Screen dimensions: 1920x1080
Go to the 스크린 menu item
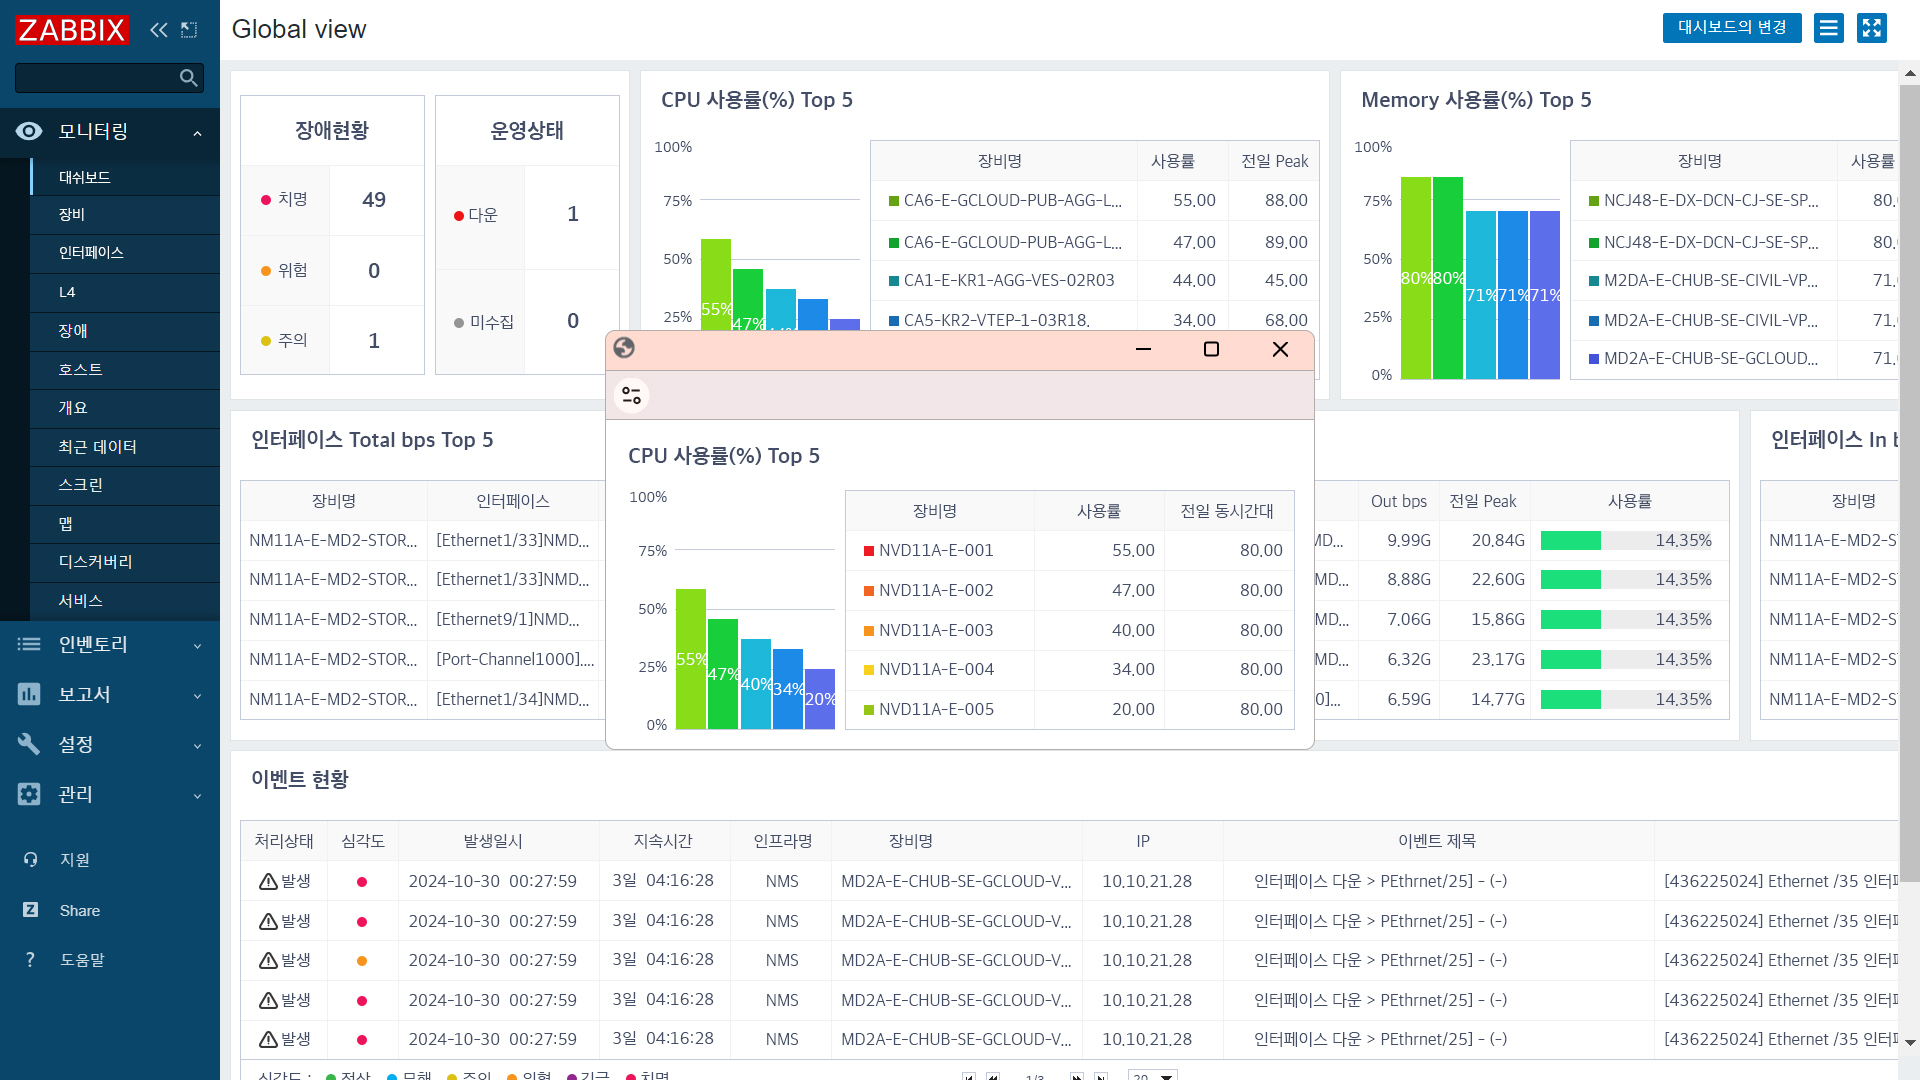coord(125,485)
